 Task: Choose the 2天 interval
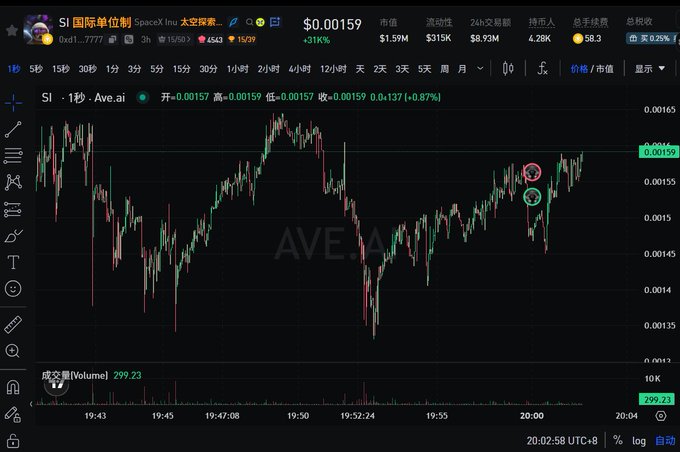(x=380, y=69)
